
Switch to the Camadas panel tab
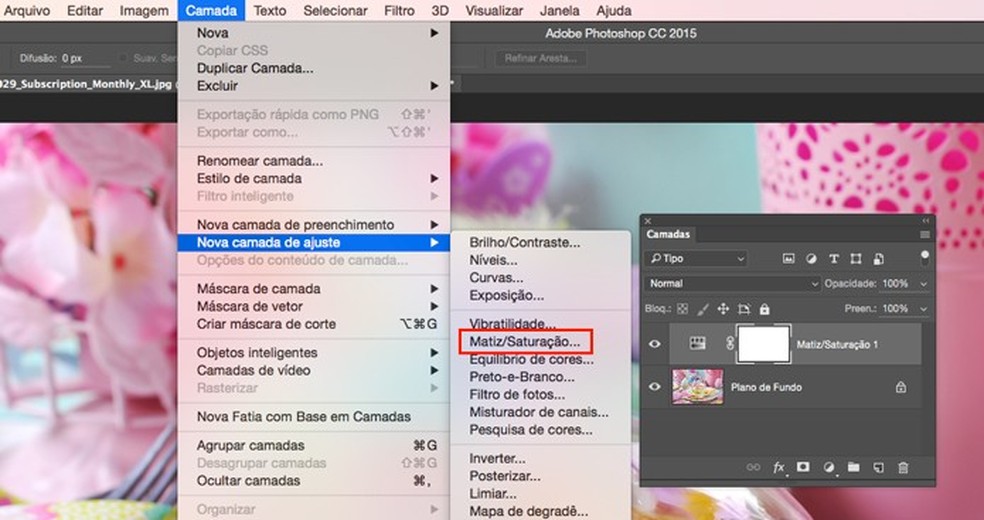click(668, 235)
